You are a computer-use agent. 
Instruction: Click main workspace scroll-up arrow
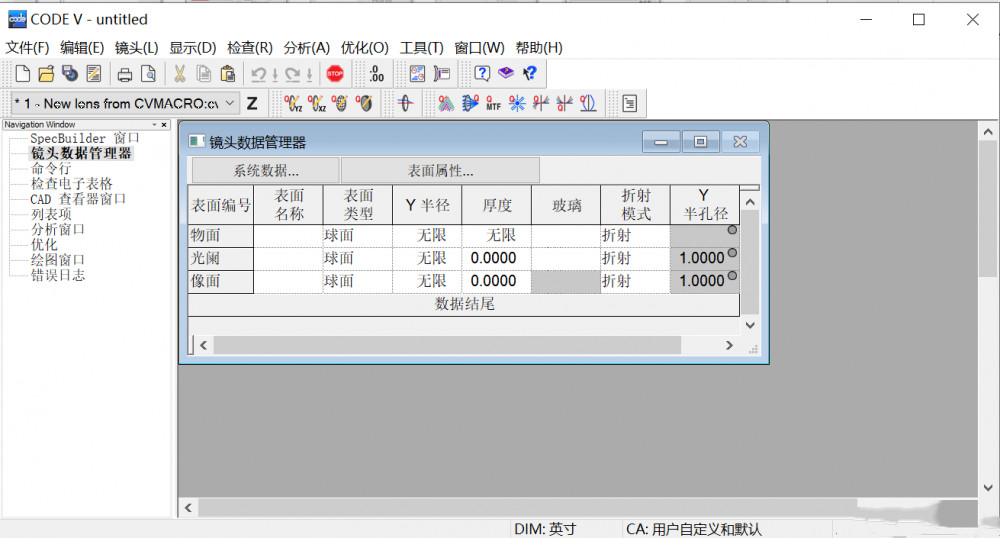[x=988, y=132]
